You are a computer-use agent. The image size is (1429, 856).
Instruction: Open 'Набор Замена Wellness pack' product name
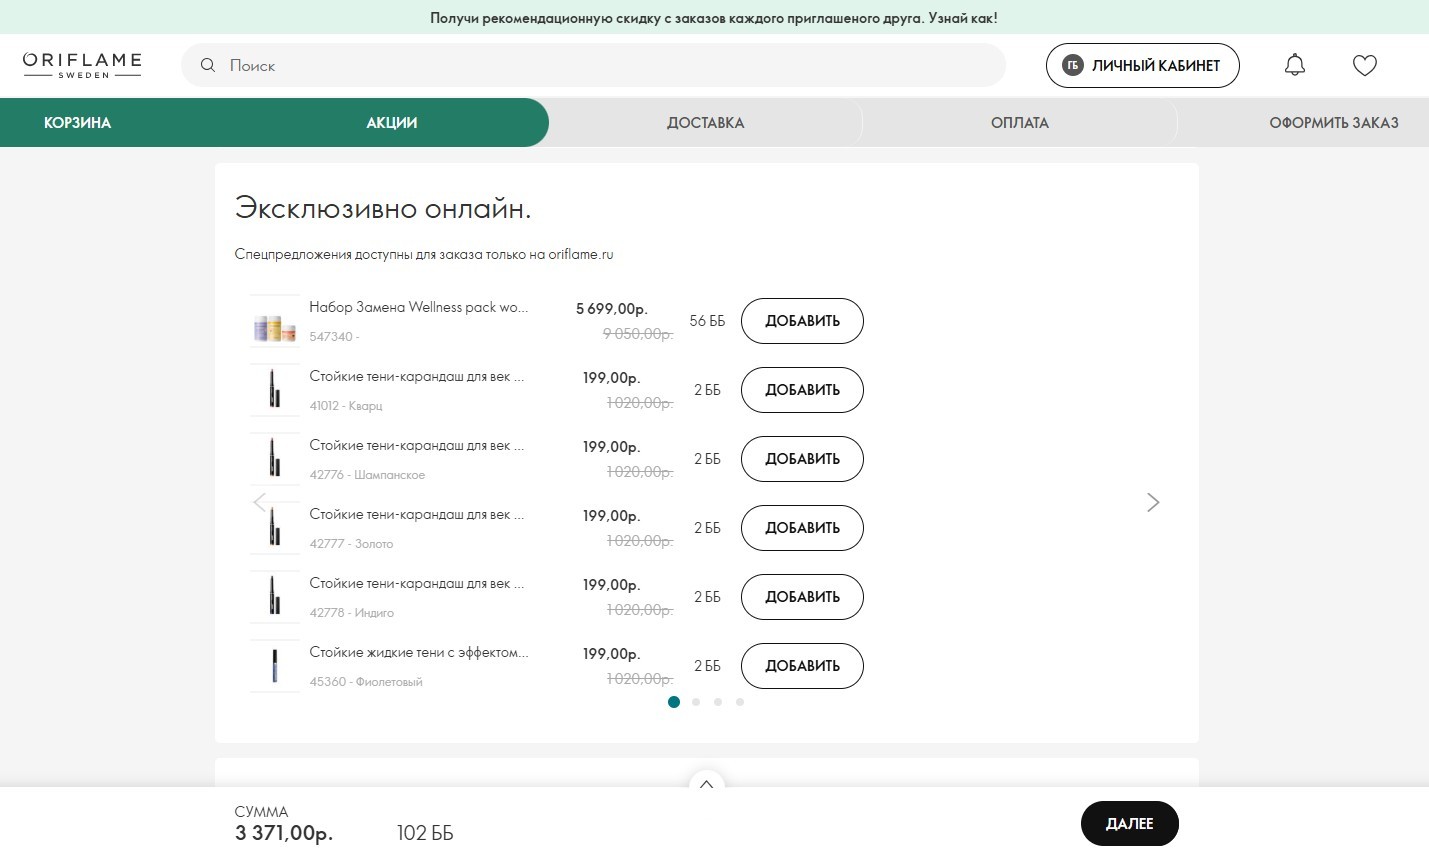(x=419, y=308)
